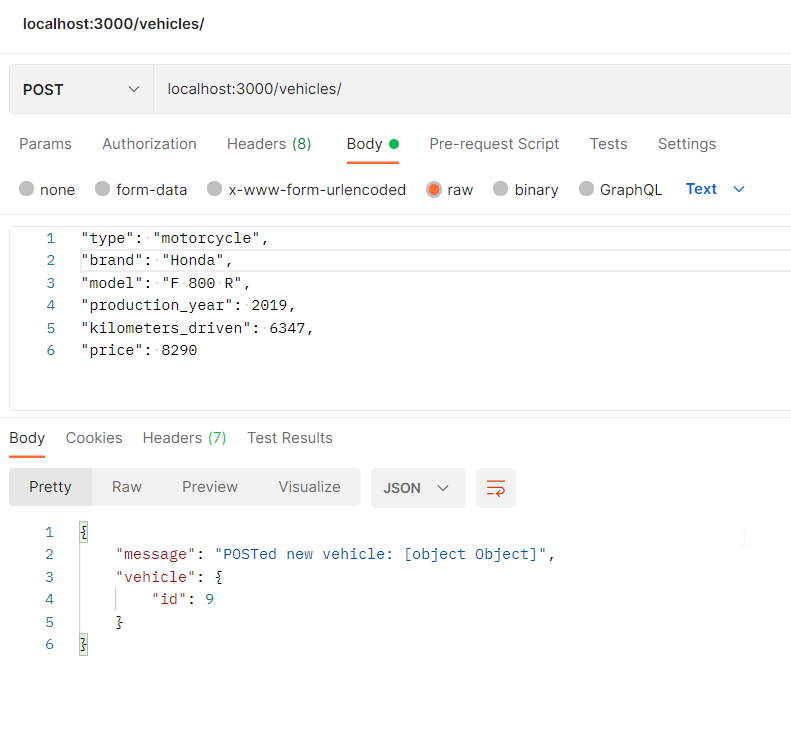
Task: Select the none body type radio
Action: pos(26,189)
